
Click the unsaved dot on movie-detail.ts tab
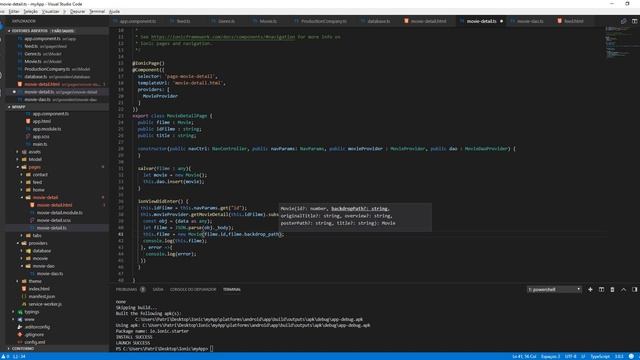[x=501, y=21]
